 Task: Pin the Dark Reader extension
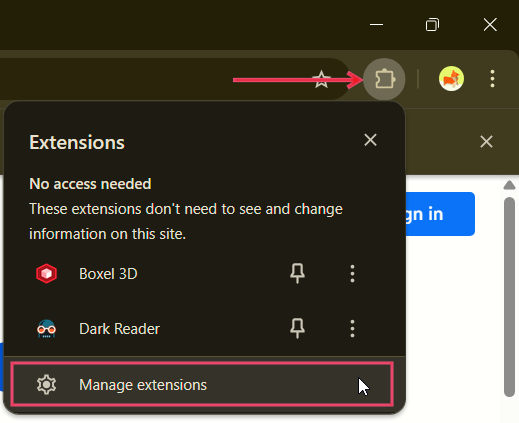297,328
